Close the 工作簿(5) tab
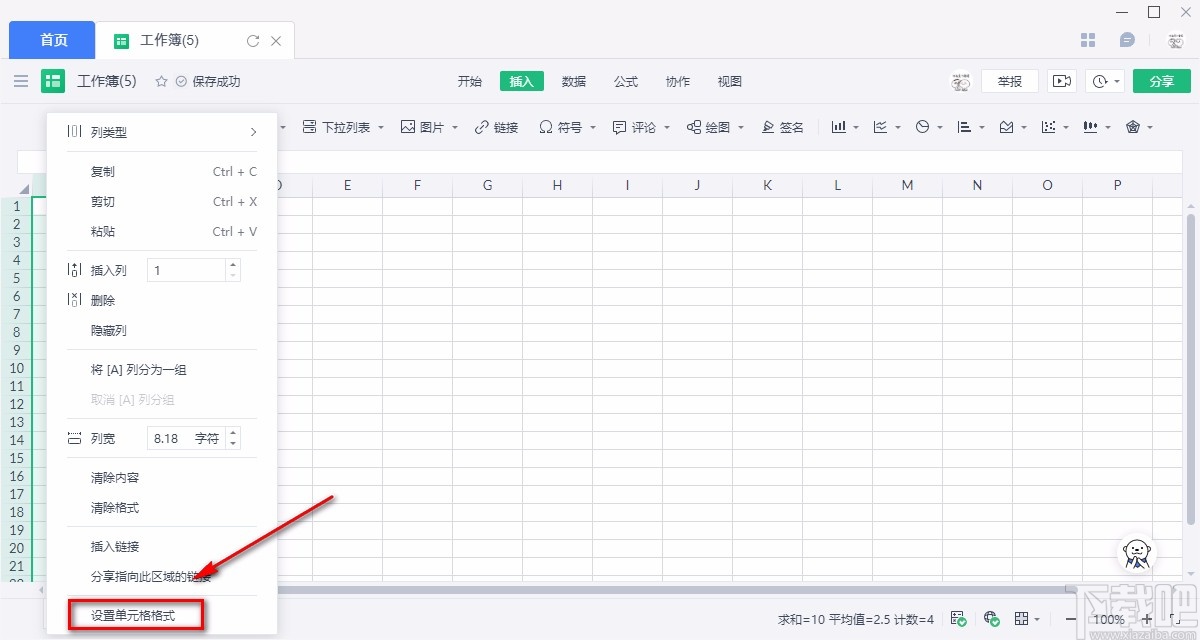The width and height of the screenshot is (1200, 640). pyautogui.click(x=277, y=41)
